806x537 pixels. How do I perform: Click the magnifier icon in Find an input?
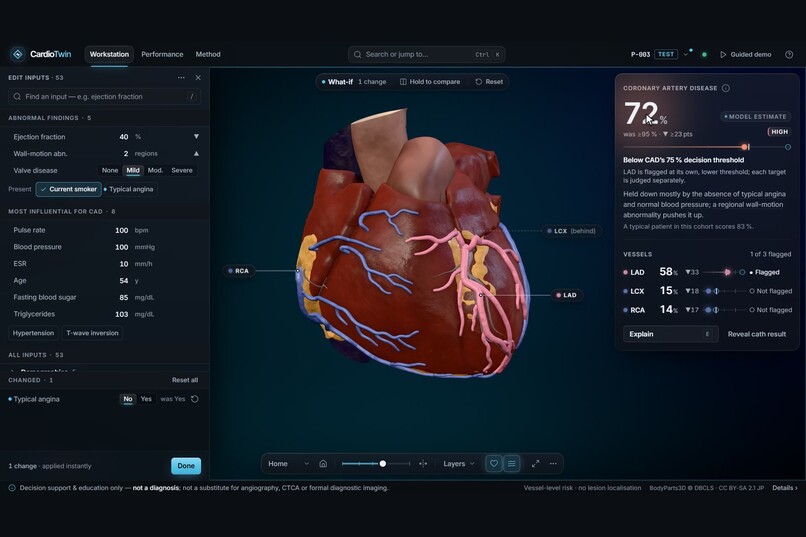[x=17, y=97]
